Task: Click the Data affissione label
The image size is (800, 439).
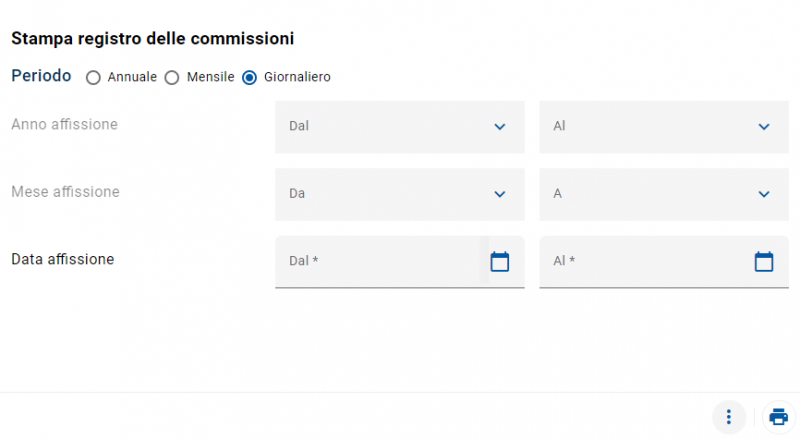Action: point(62,259)
